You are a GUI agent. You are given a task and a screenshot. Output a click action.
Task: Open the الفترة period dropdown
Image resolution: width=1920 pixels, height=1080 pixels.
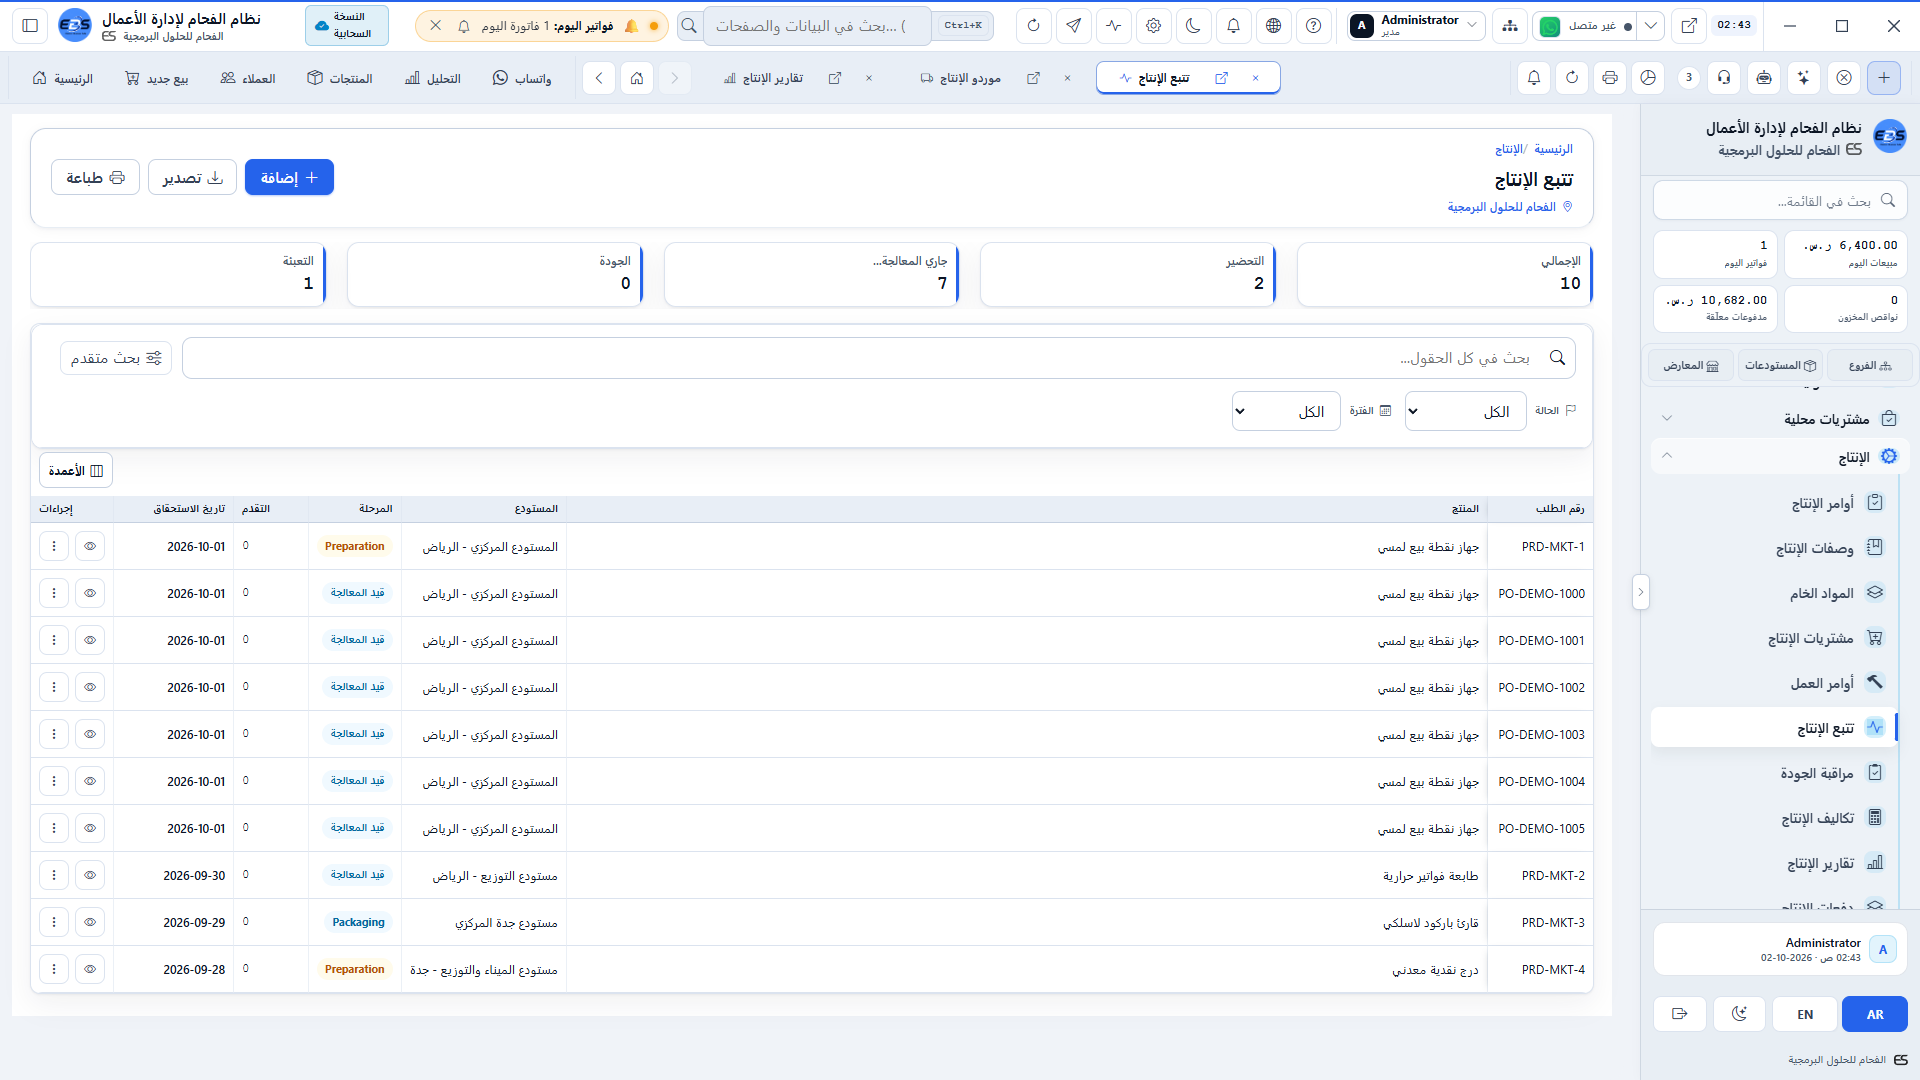pos(1286,411)
